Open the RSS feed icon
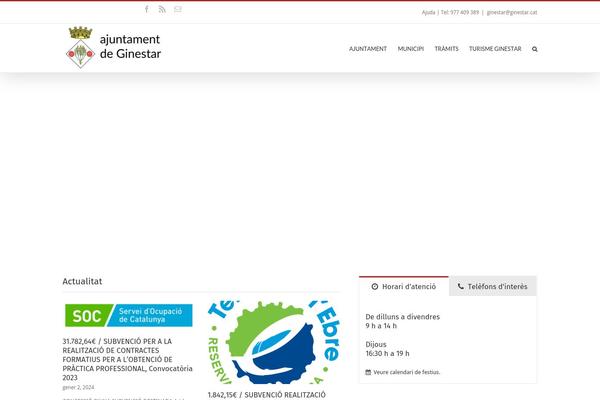Viewport: 600px width, 400px height. [162, 9]
